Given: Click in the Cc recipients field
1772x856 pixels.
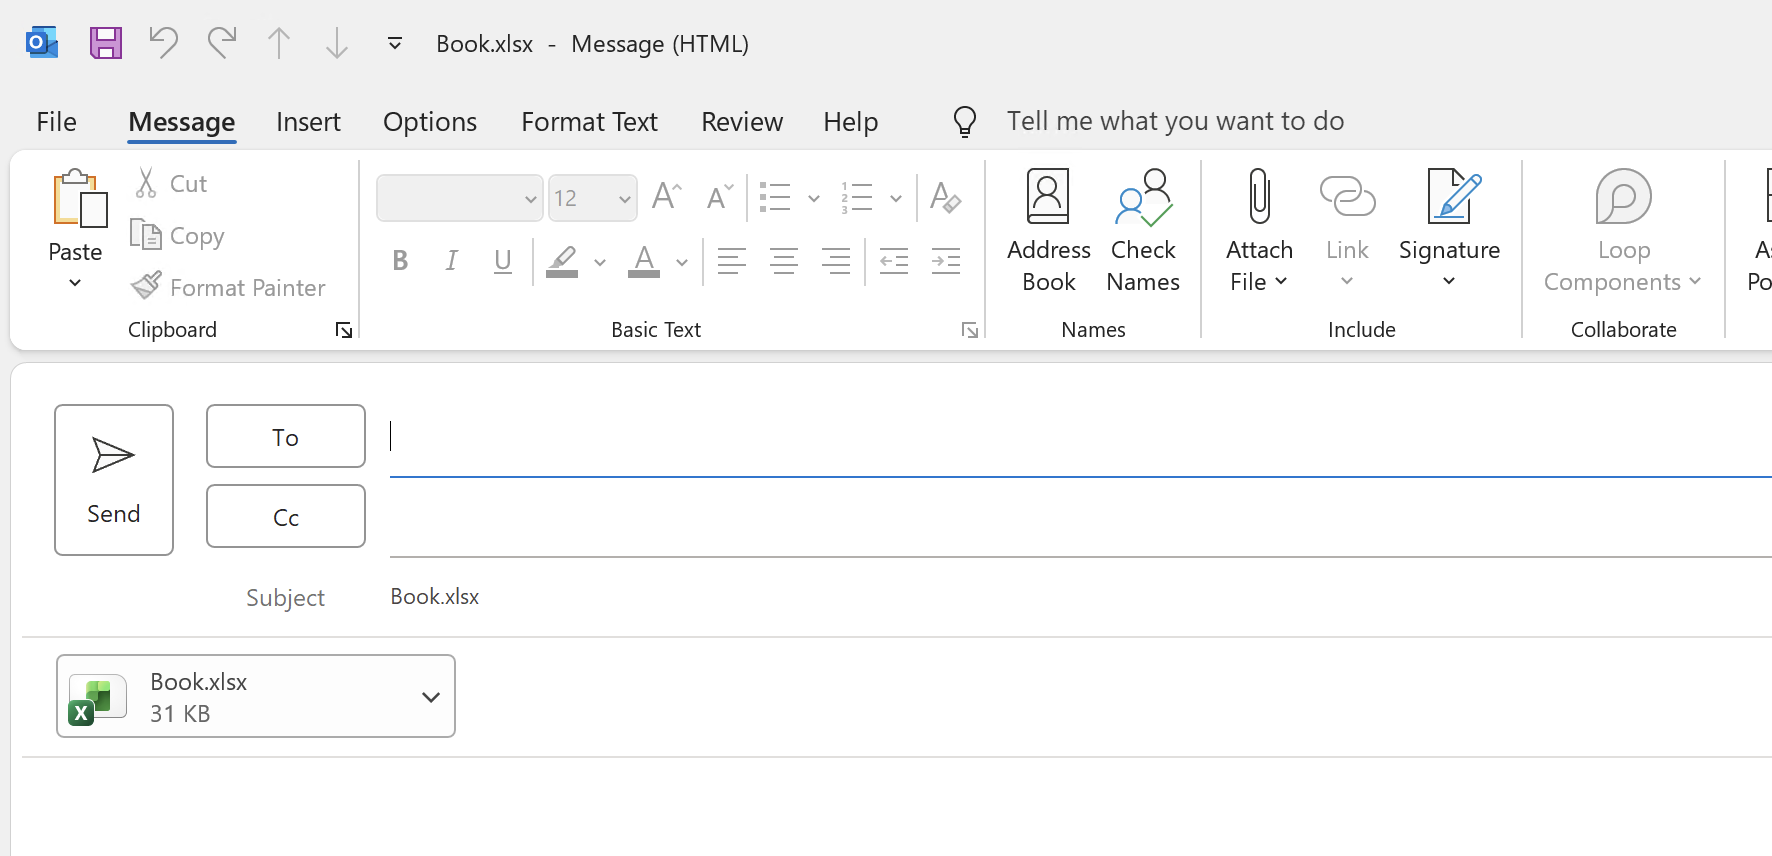Looking at the screenshot, I should click(x=1080, y=518).
